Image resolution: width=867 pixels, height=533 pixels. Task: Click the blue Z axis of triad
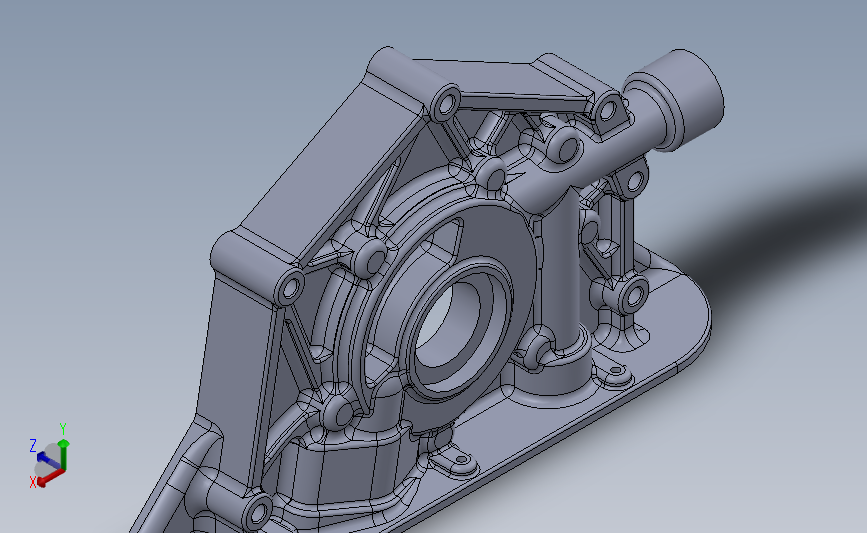(48, 461)
